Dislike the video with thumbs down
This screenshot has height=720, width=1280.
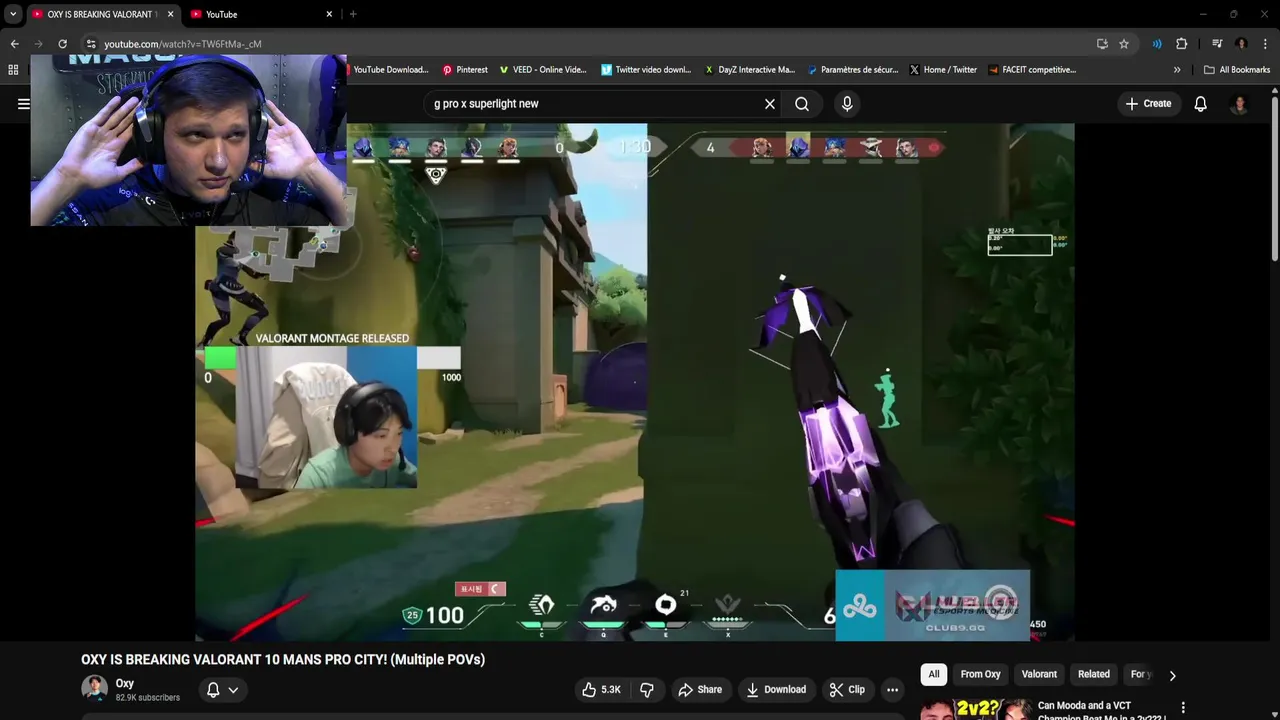[647, 689]
